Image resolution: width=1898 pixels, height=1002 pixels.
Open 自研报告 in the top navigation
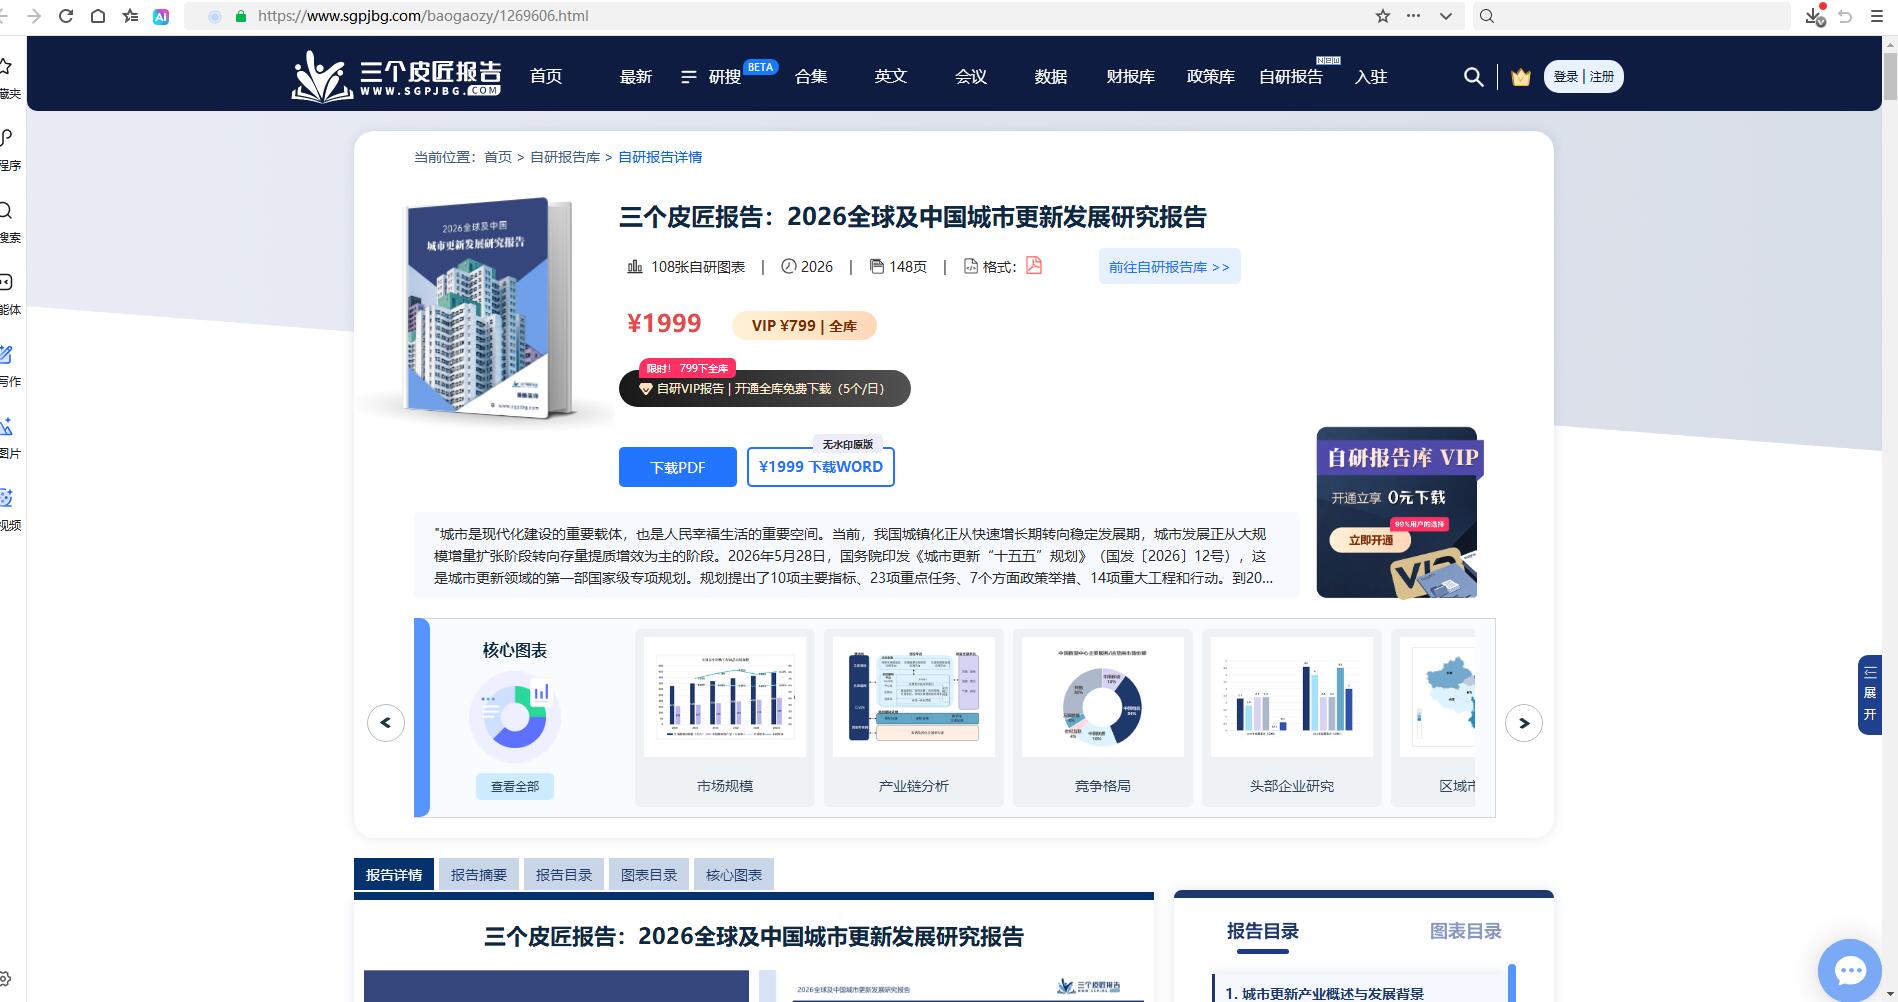click(x=1291, y=77)
